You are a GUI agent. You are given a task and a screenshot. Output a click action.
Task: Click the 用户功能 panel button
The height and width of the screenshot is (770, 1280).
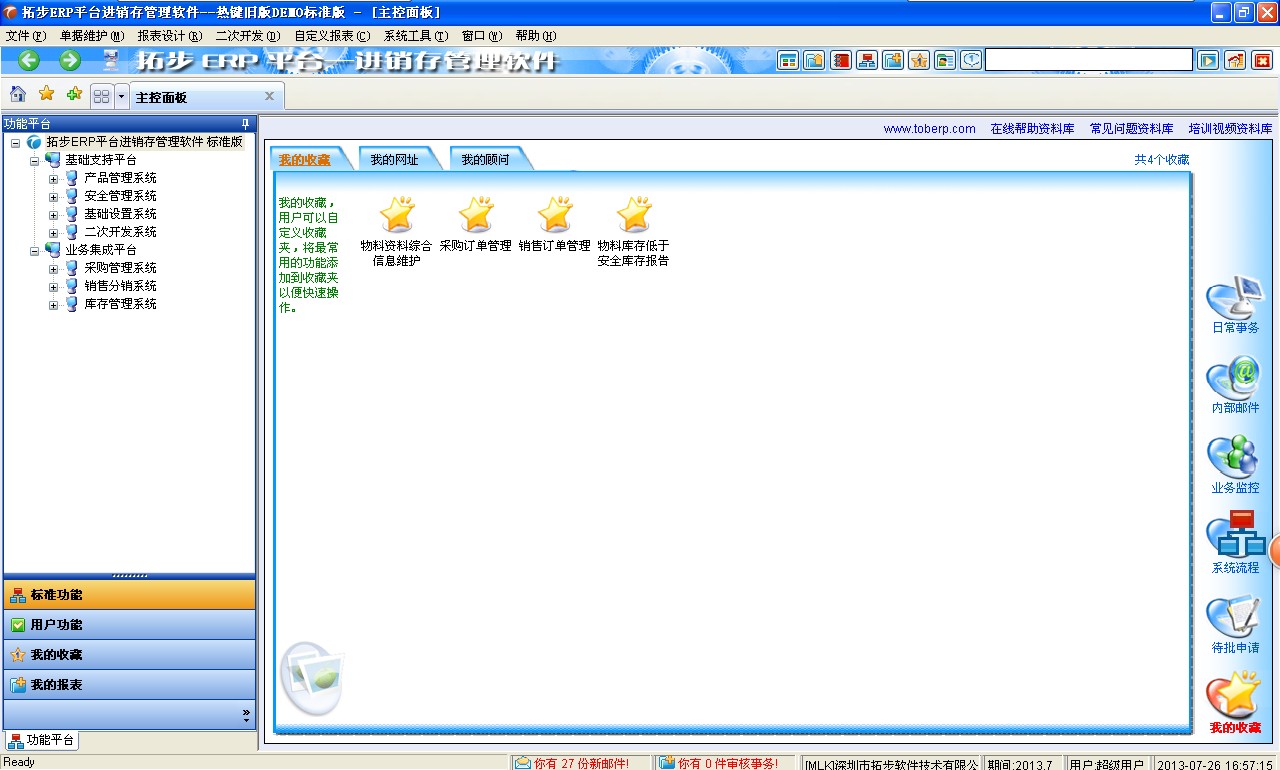[130, 625]
